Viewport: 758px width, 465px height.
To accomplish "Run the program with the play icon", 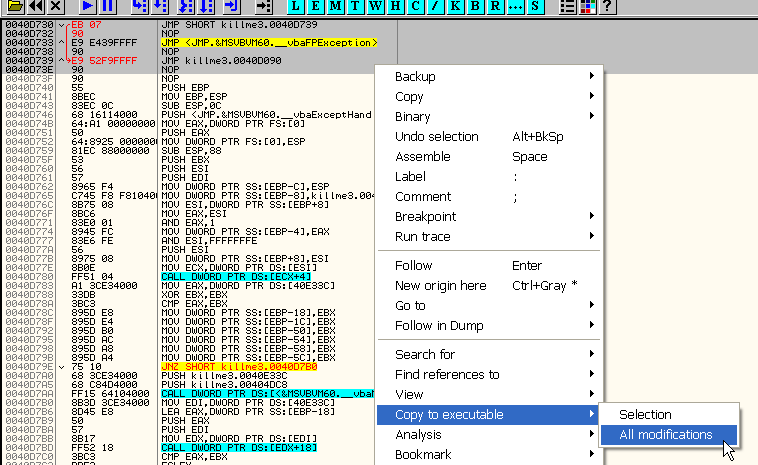I will coord(86,7).
